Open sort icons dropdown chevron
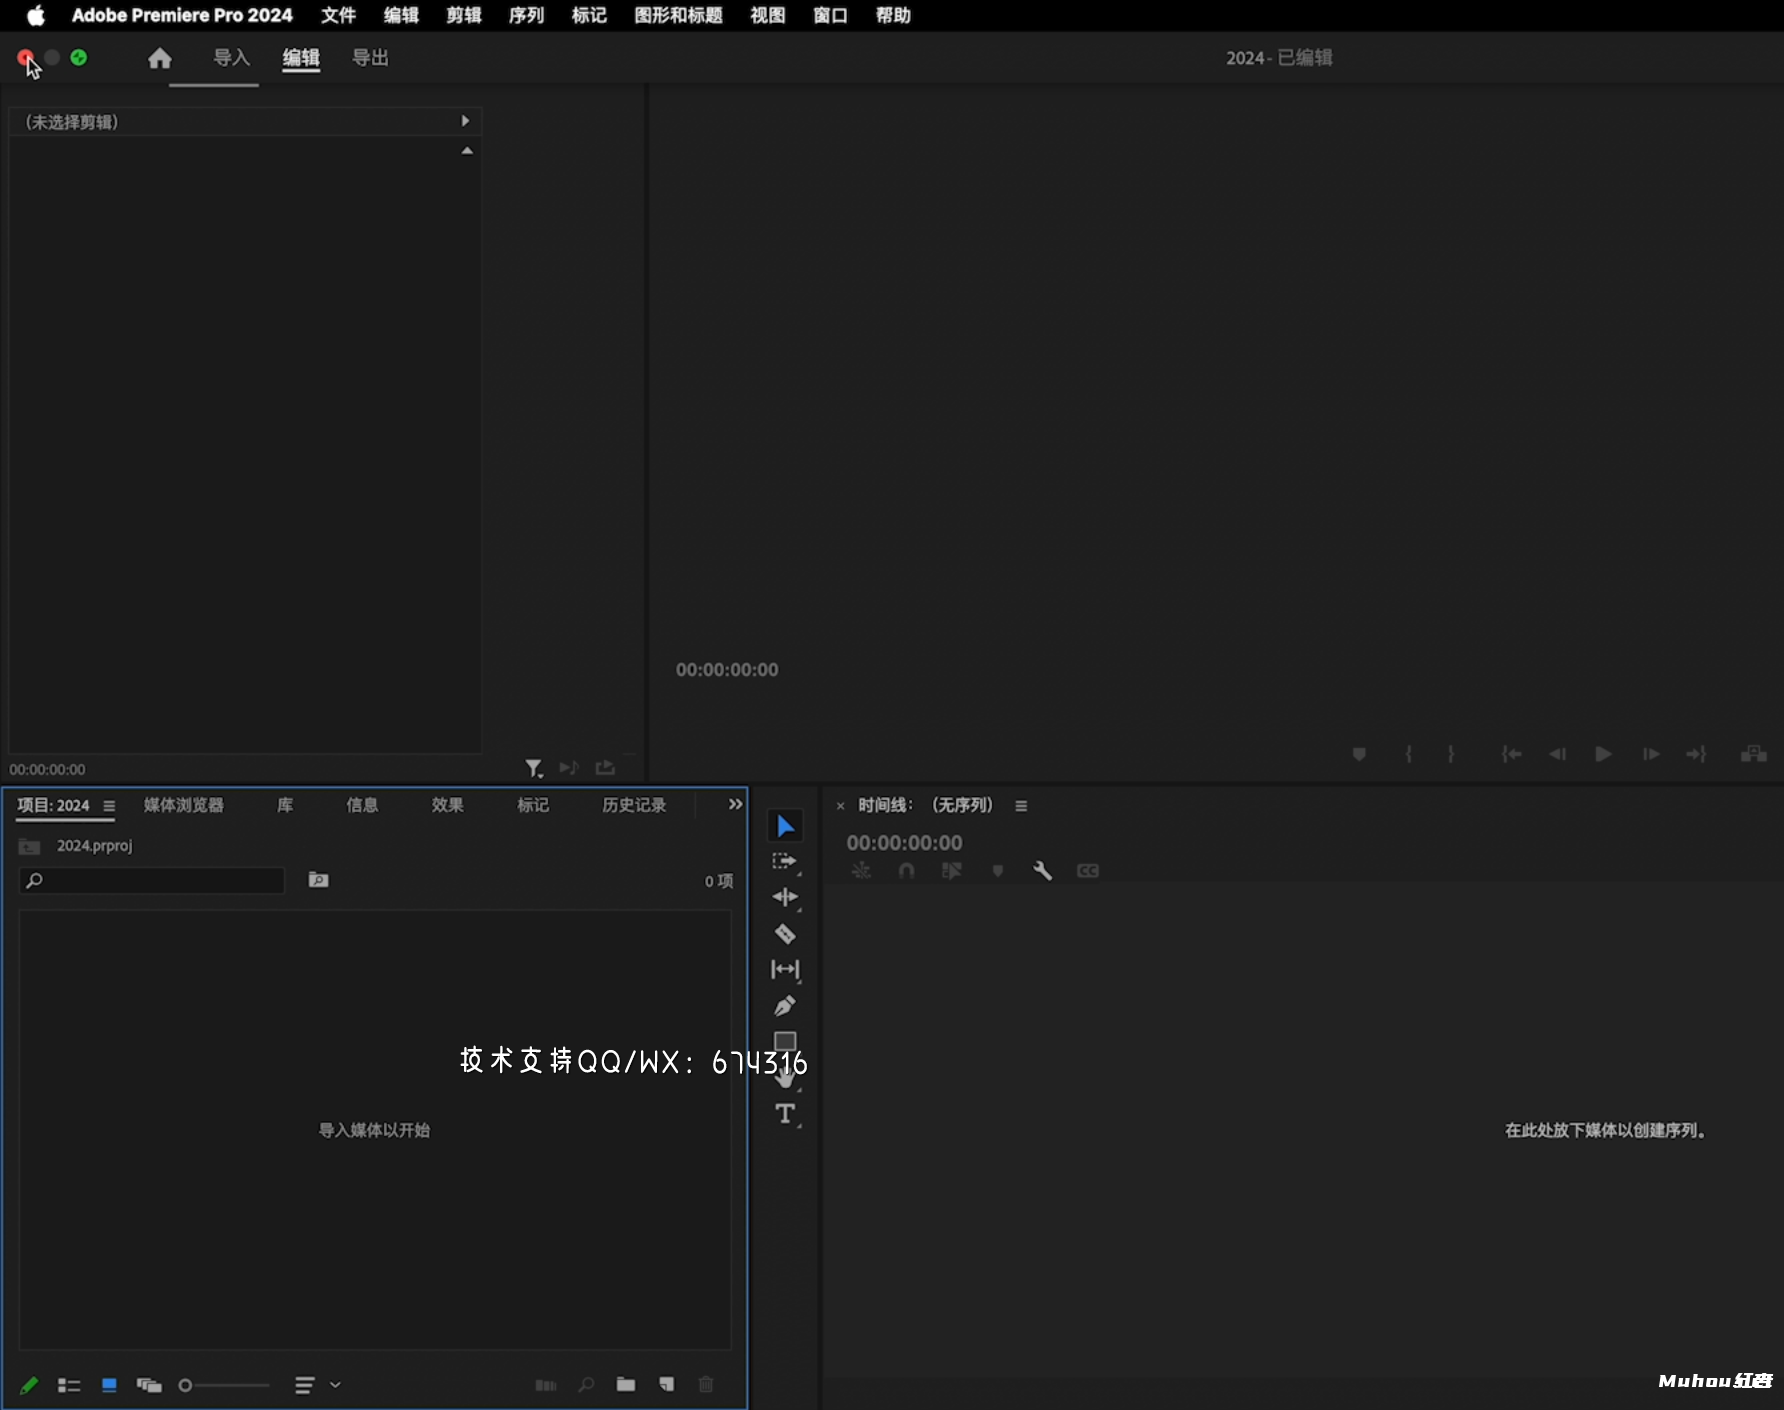1784x1410 pixels. [335, 1385]
